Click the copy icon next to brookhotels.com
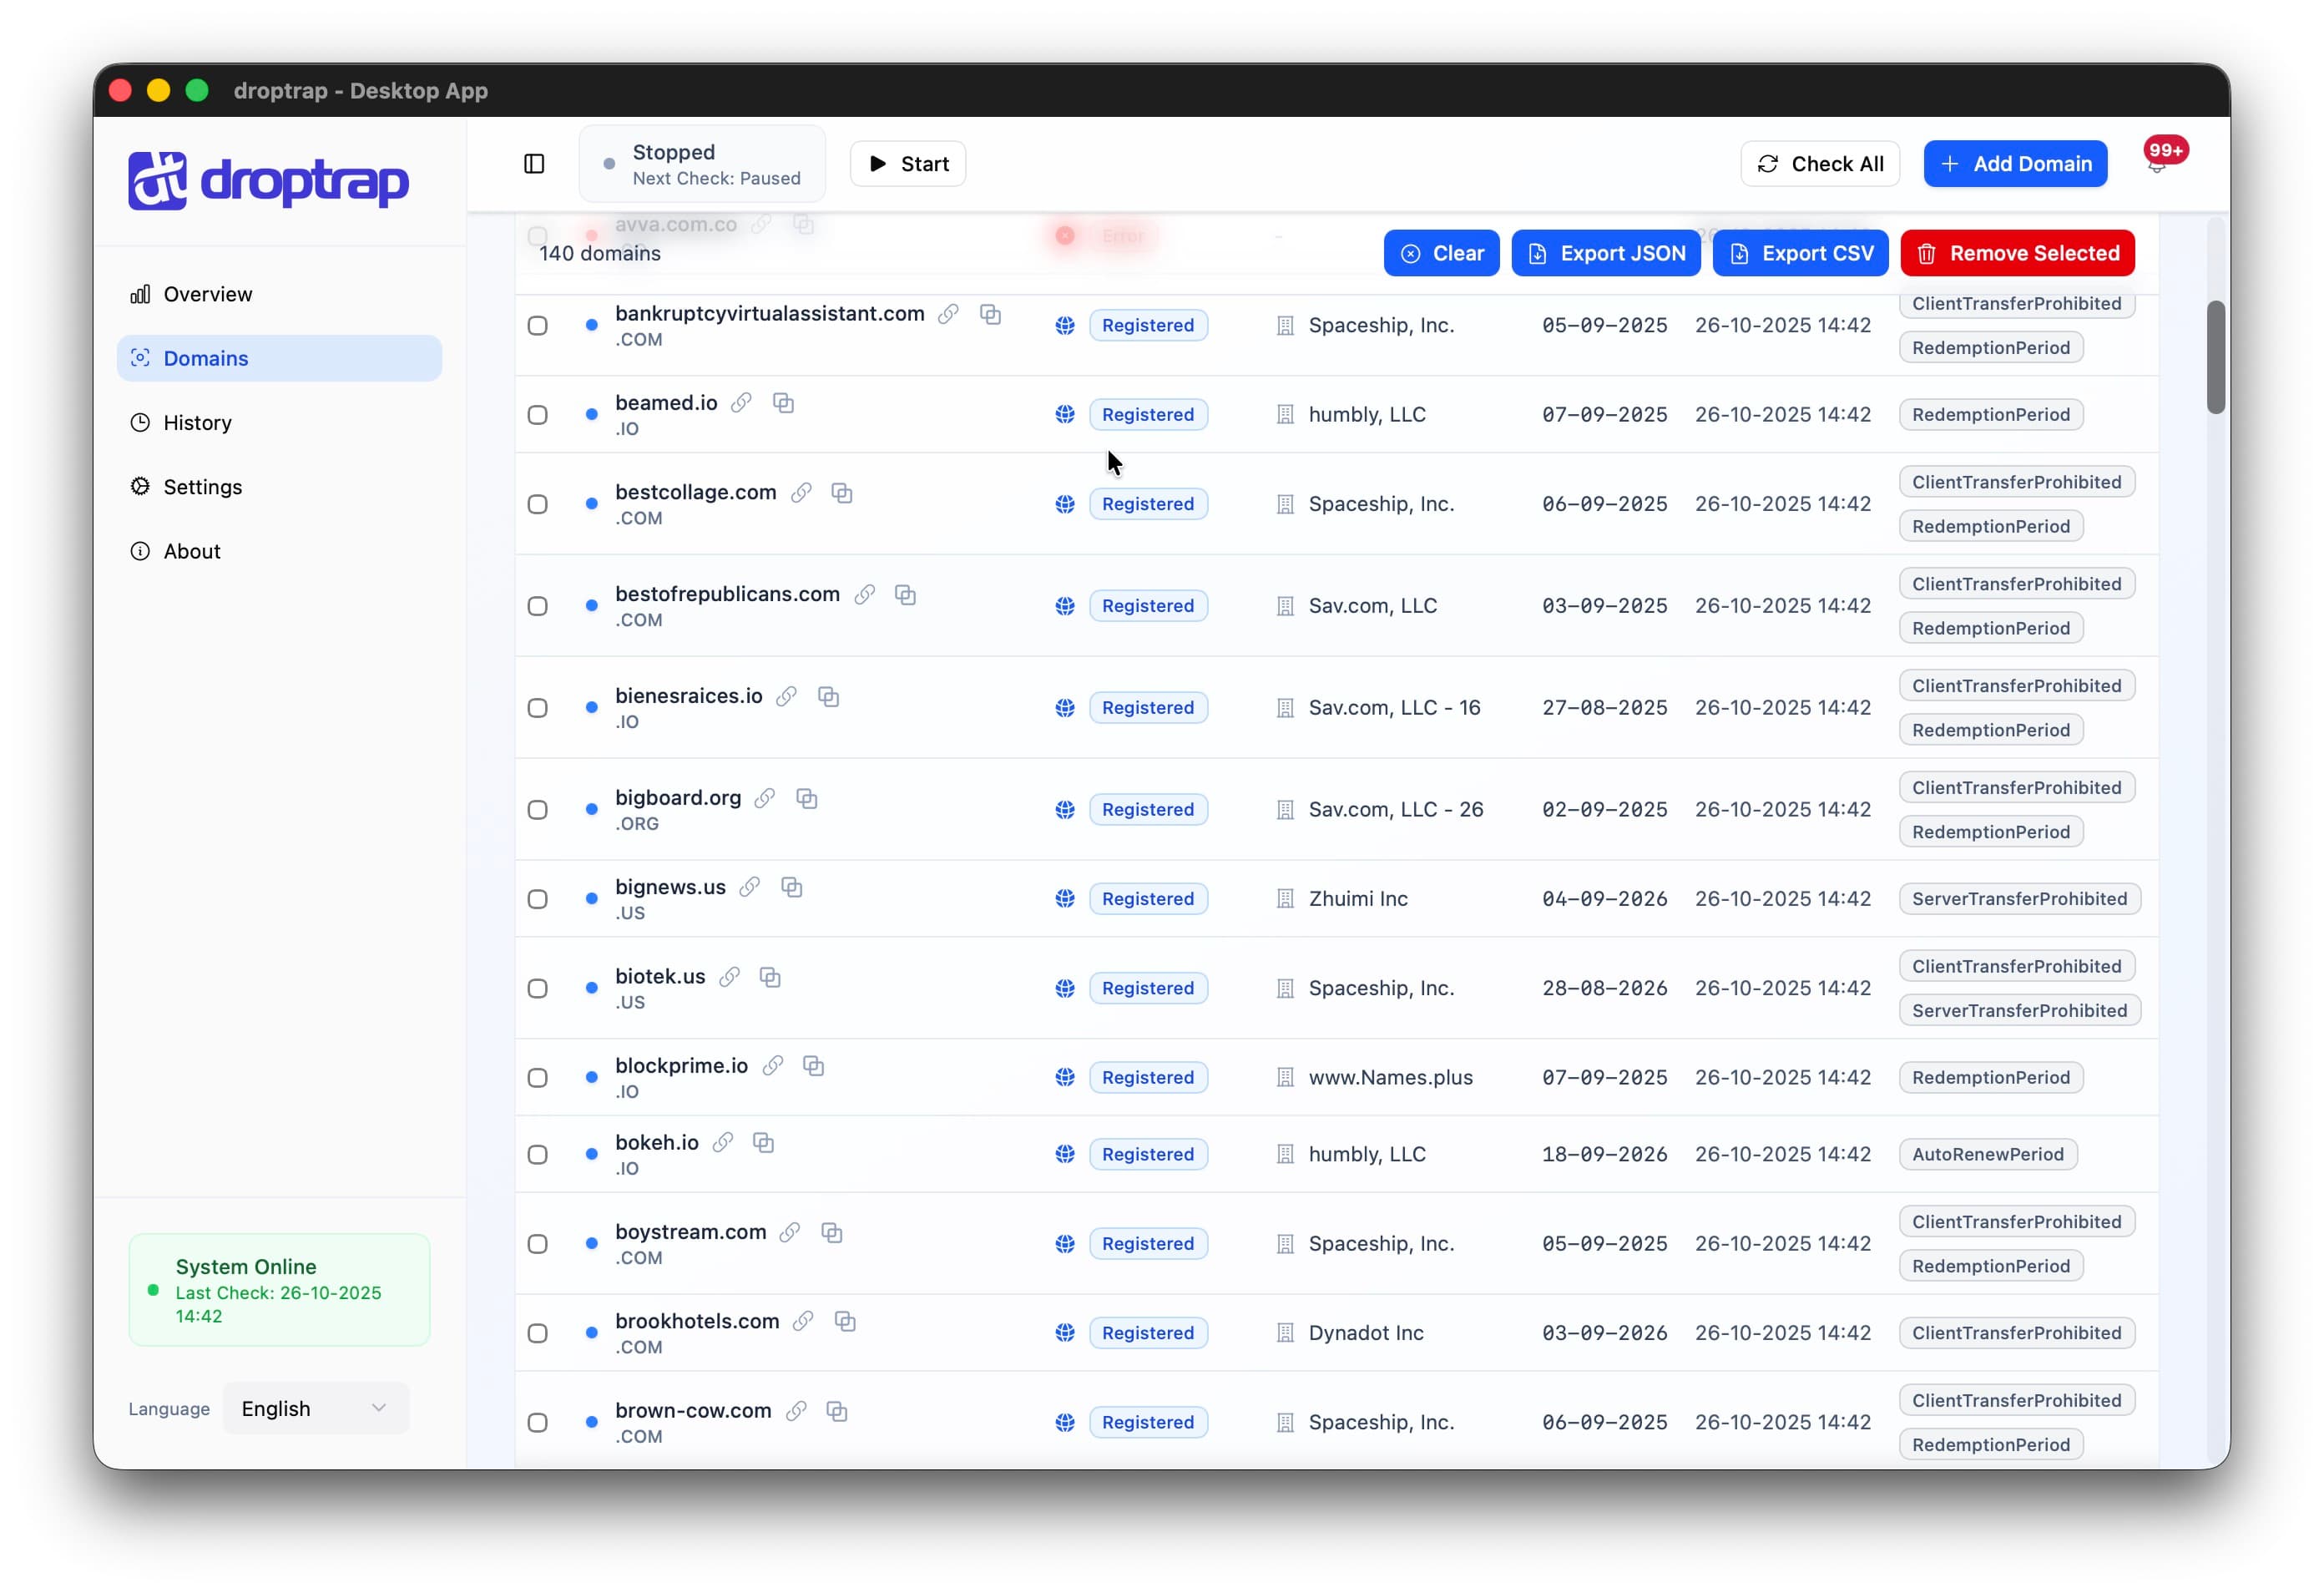The image size is (2324, 1593). point(845,1321)
